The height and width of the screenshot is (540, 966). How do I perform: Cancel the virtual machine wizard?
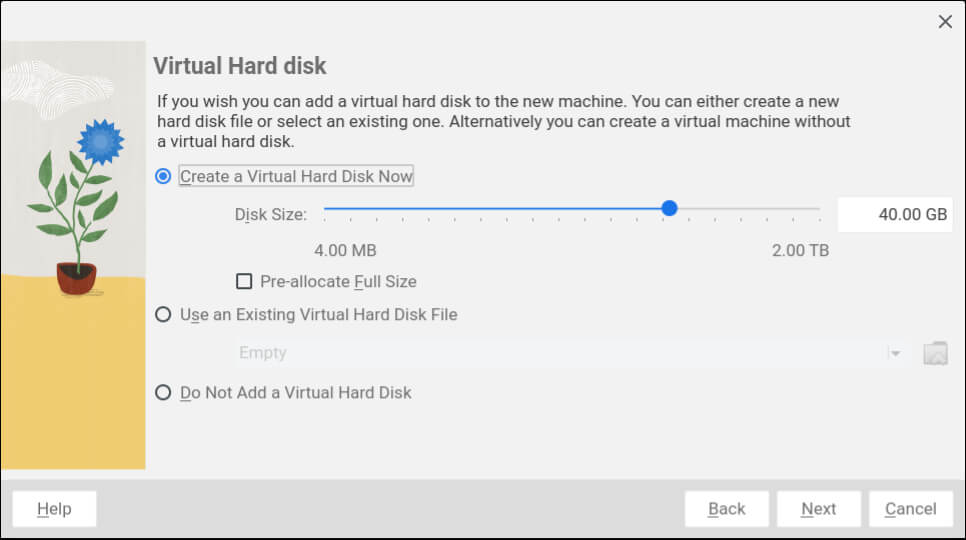910,509
